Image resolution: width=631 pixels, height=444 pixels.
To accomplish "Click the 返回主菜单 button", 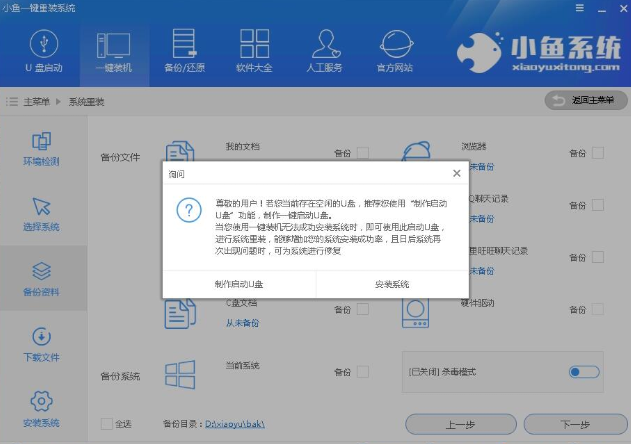I will 586,100.
